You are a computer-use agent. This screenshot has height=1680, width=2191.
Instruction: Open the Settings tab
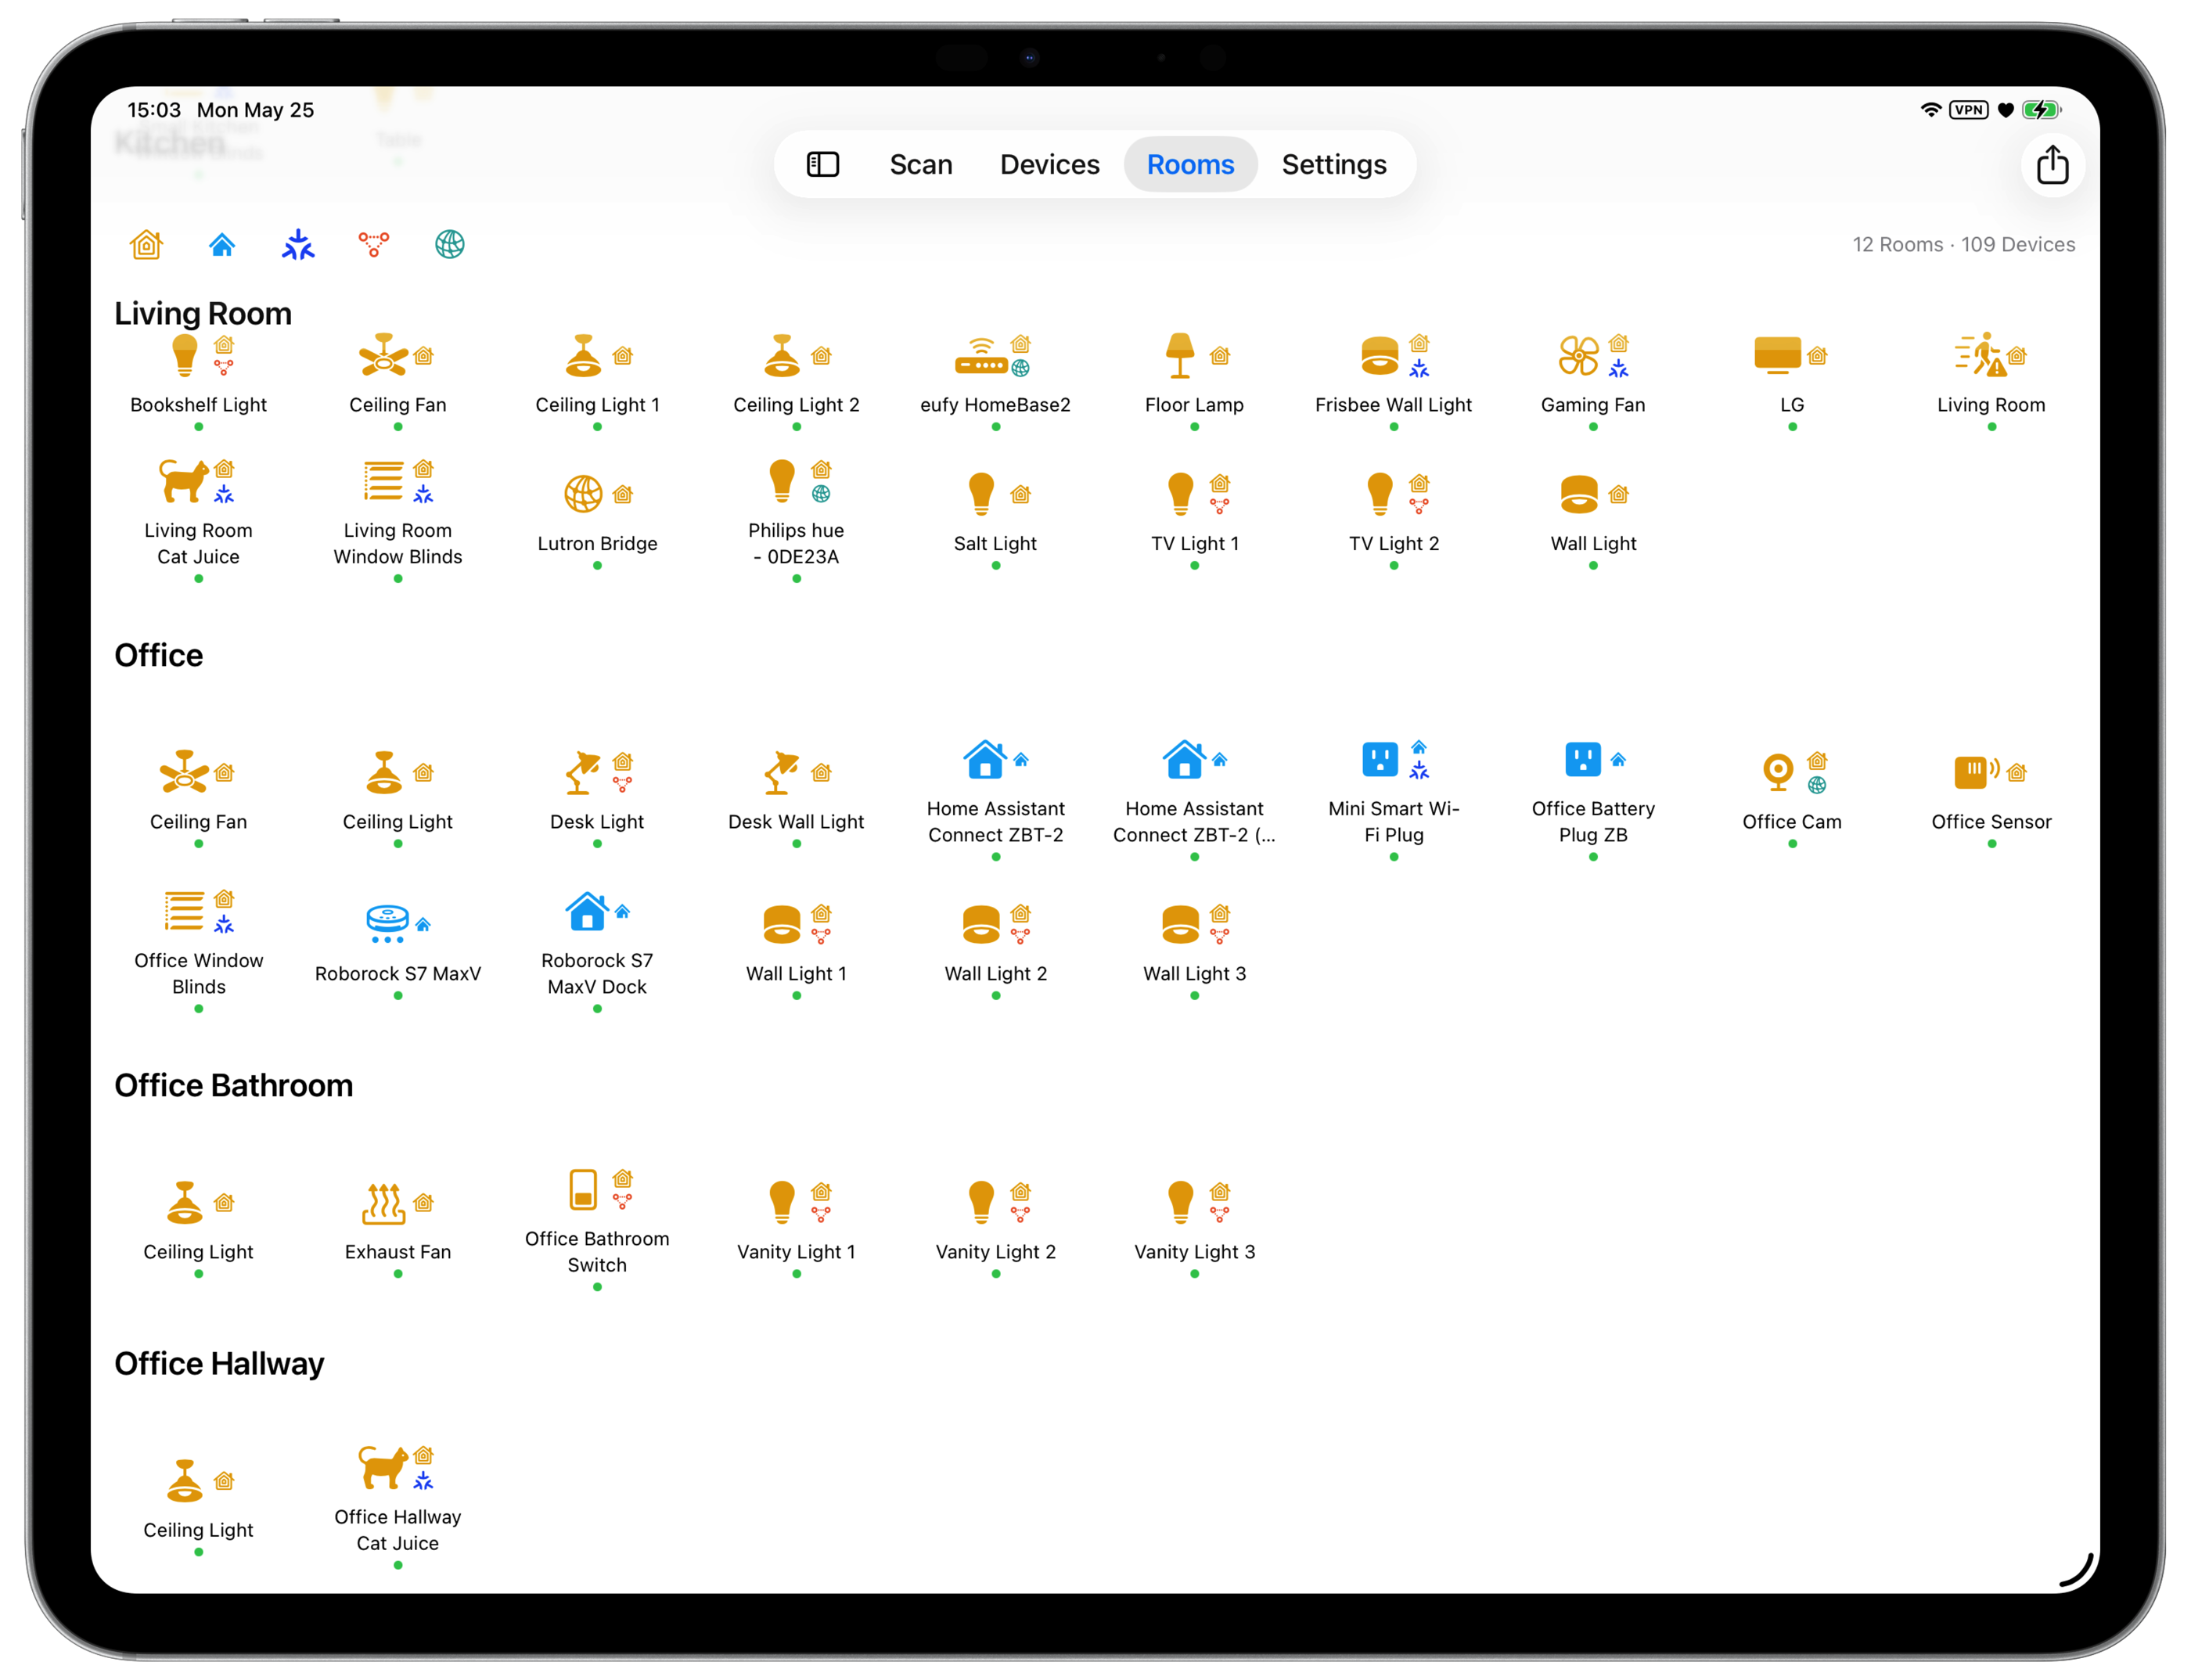(x=1333, y=164)
